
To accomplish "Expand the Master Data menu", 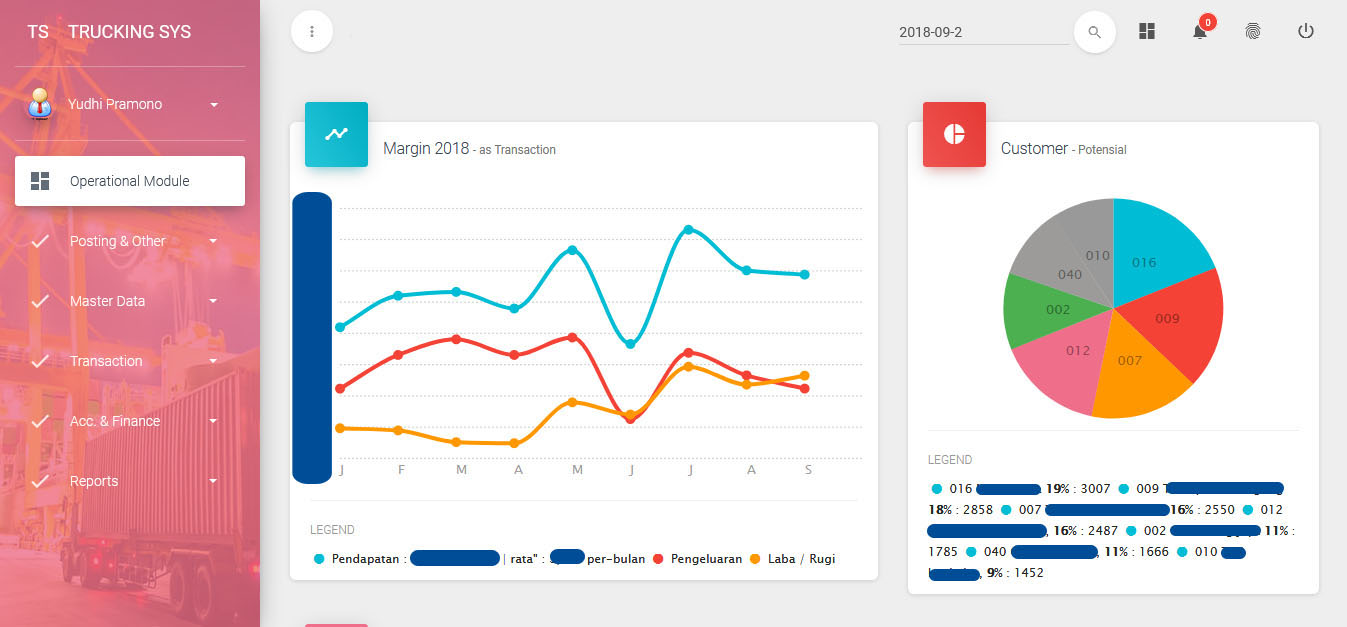I will (x=213, y=301).
